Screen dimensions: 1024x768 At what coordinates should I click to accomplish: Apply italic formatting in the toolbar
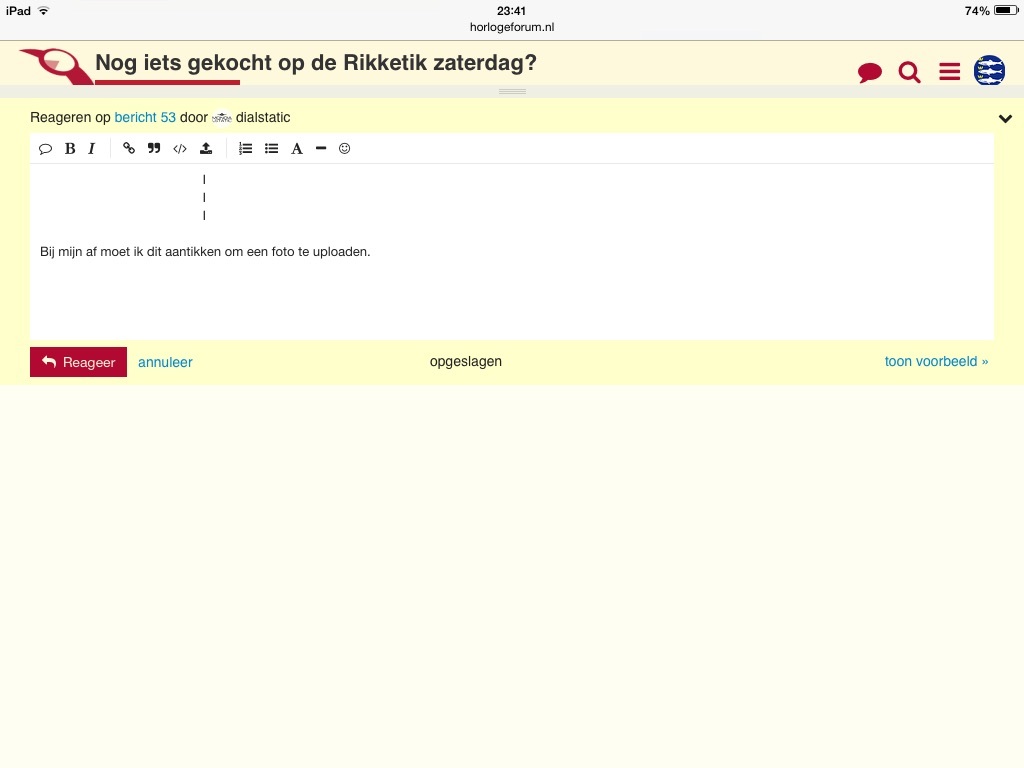(92, 149)
